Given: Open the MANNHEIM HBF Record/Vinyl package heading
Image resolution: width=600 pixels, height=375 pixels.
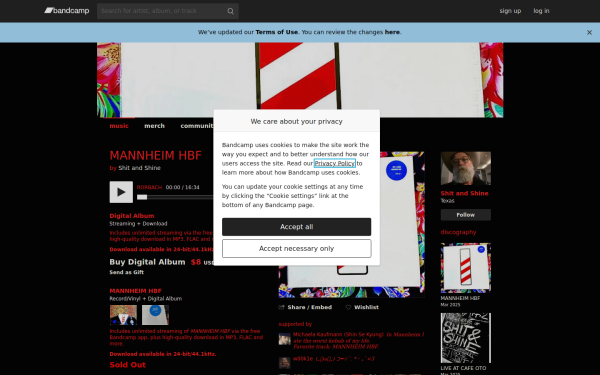Looking at the screenshot, I should click(x=135, y=291).
